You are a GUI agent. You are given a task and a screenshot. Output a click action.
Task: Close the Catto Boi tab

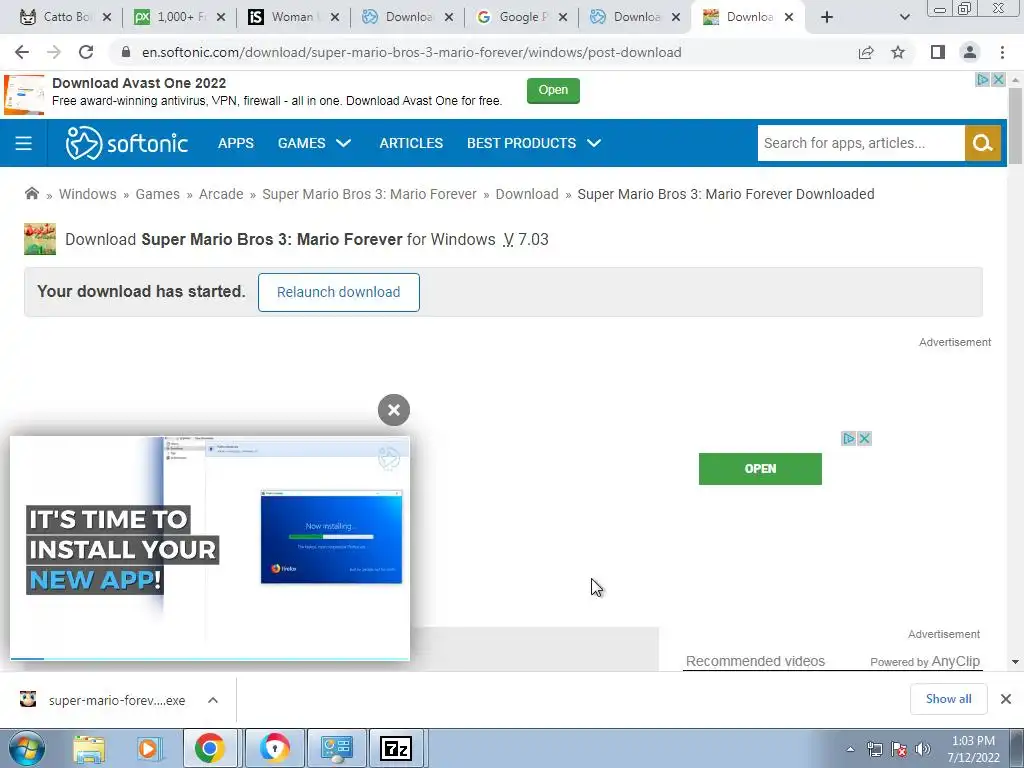[x=107, y=17]
